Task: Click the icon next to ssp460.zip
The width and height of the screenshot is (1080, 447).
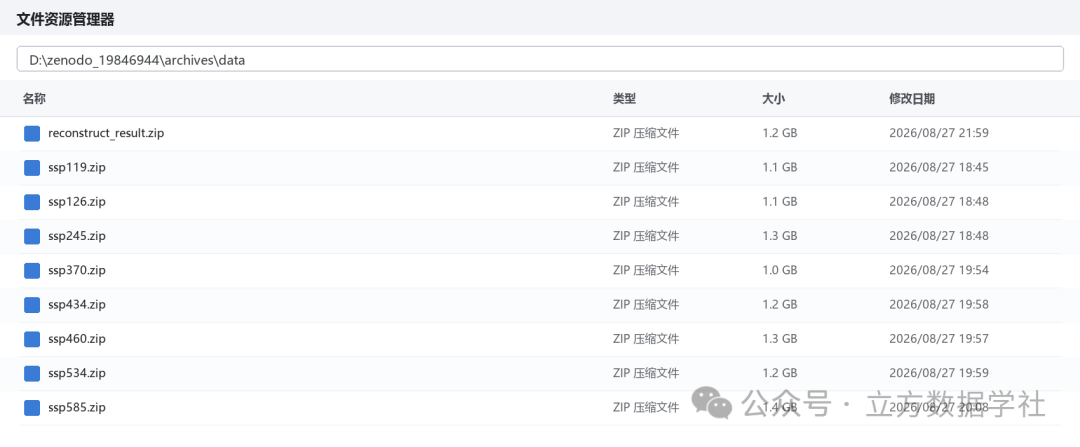Action: pos(32,339)
